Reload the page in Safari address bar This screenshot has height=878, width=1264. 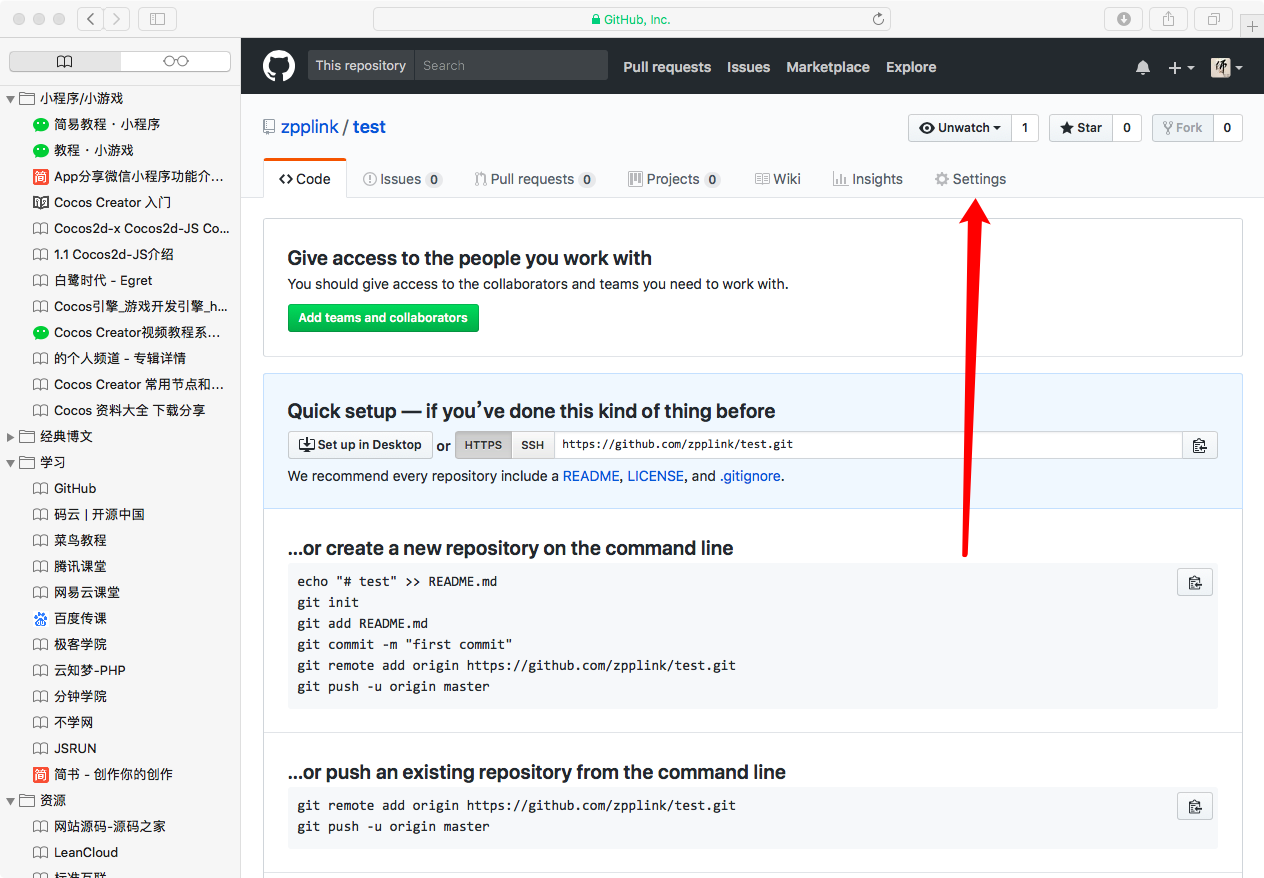pos(878,19)
